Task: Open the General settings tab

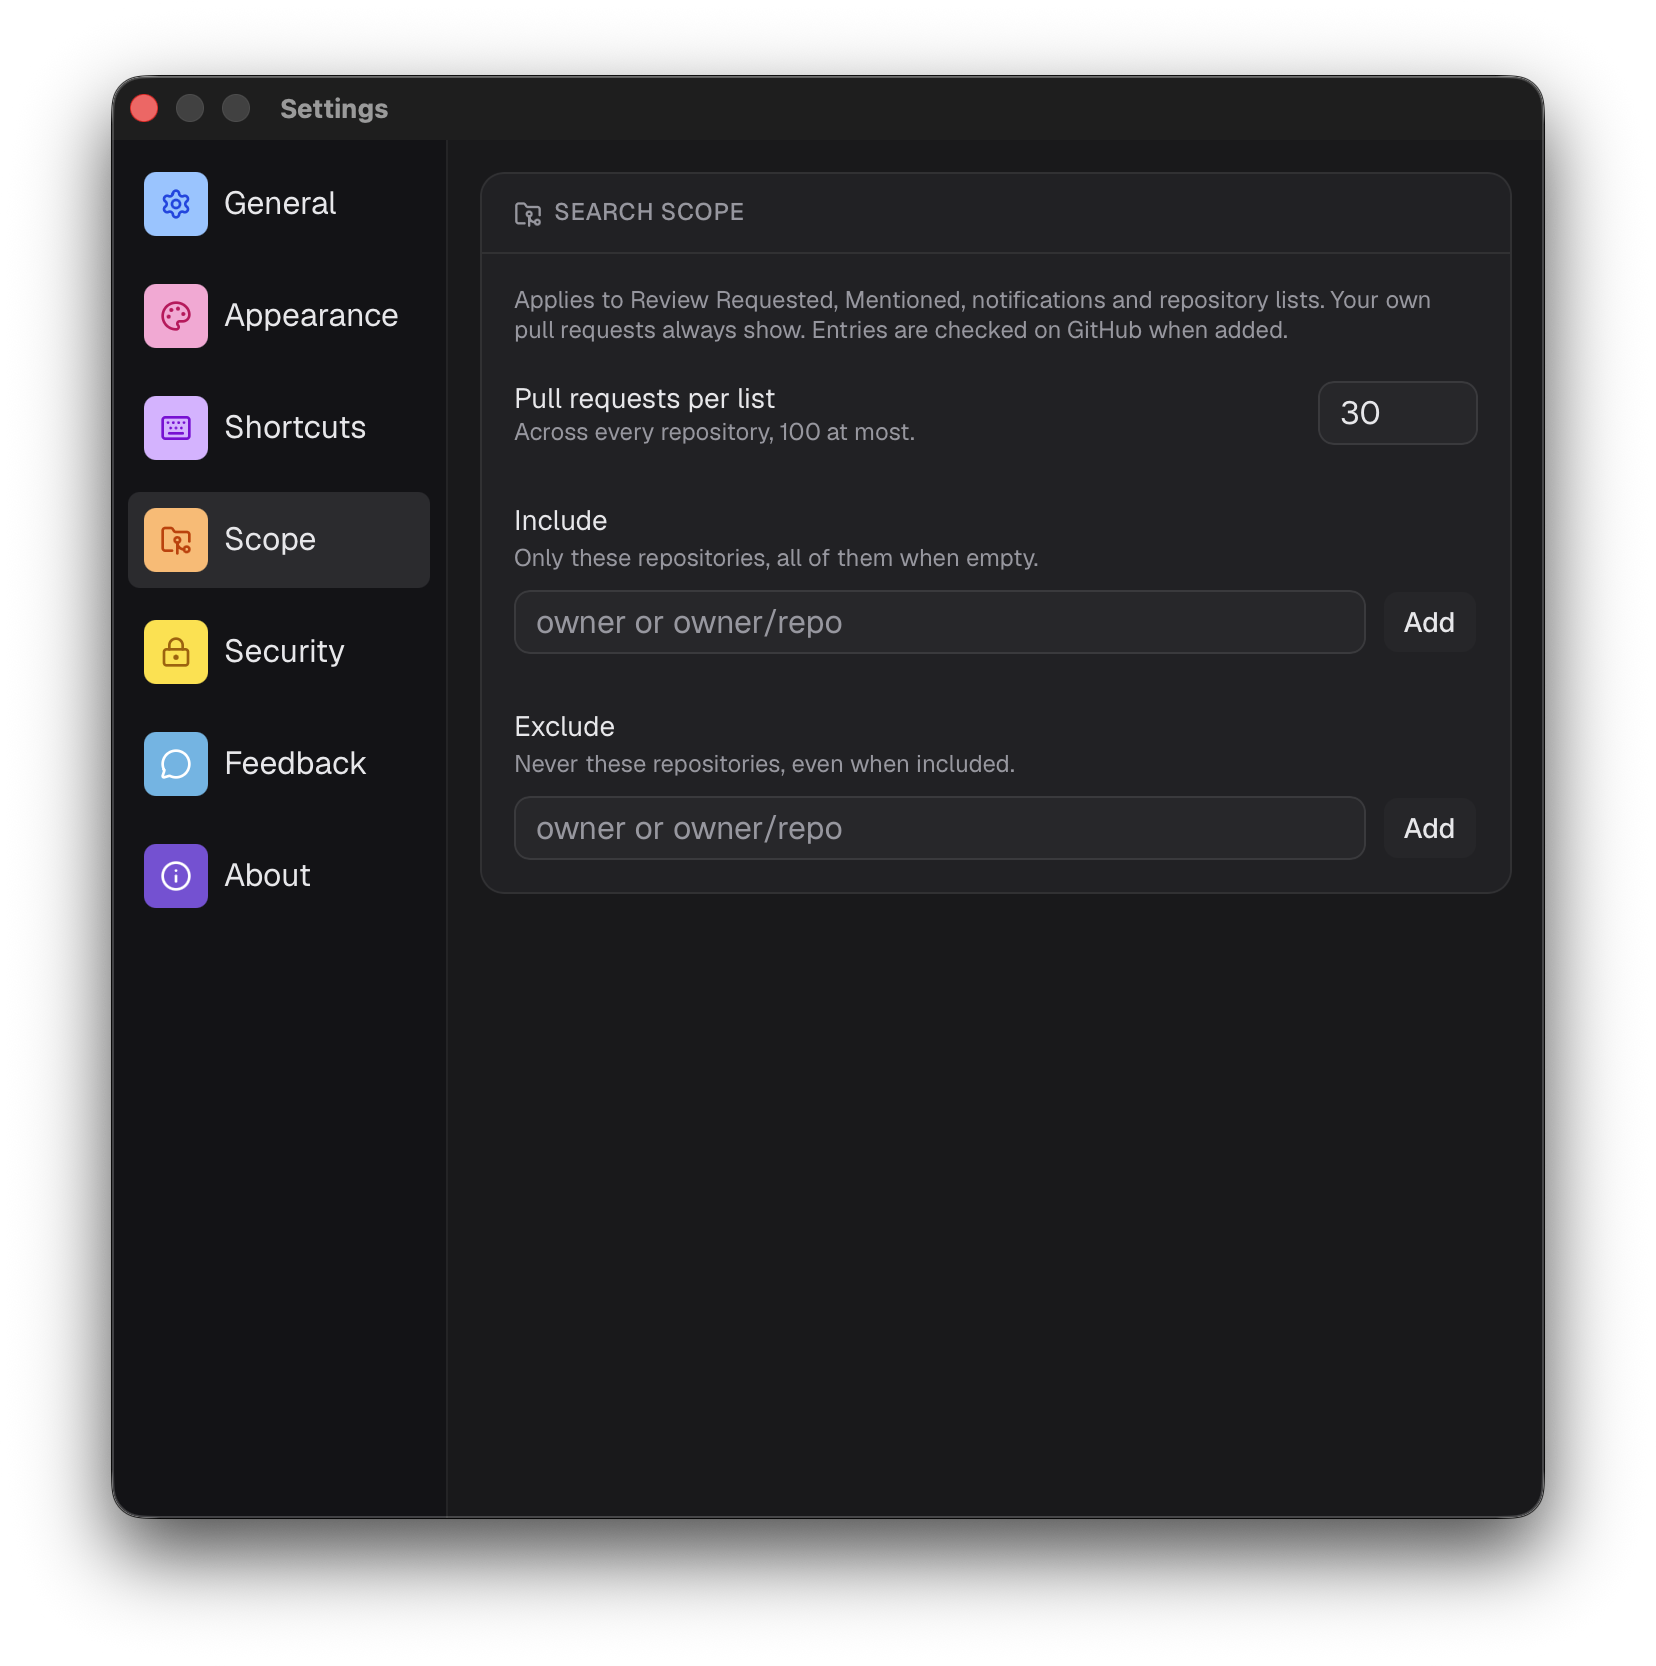Action: (x=279, y=204)
